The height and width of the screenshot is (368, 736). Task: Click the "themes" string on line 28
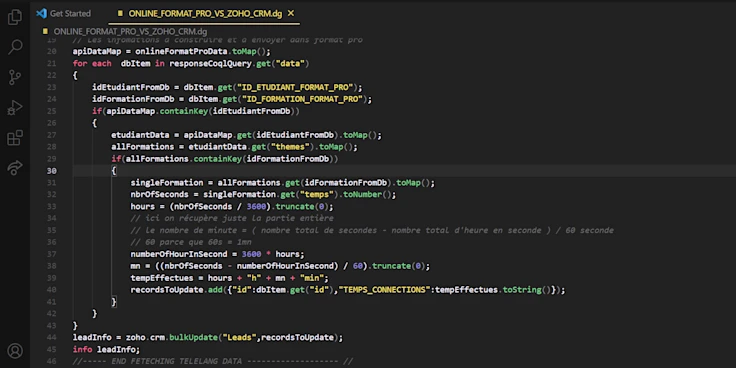click(x=291, y=147)
